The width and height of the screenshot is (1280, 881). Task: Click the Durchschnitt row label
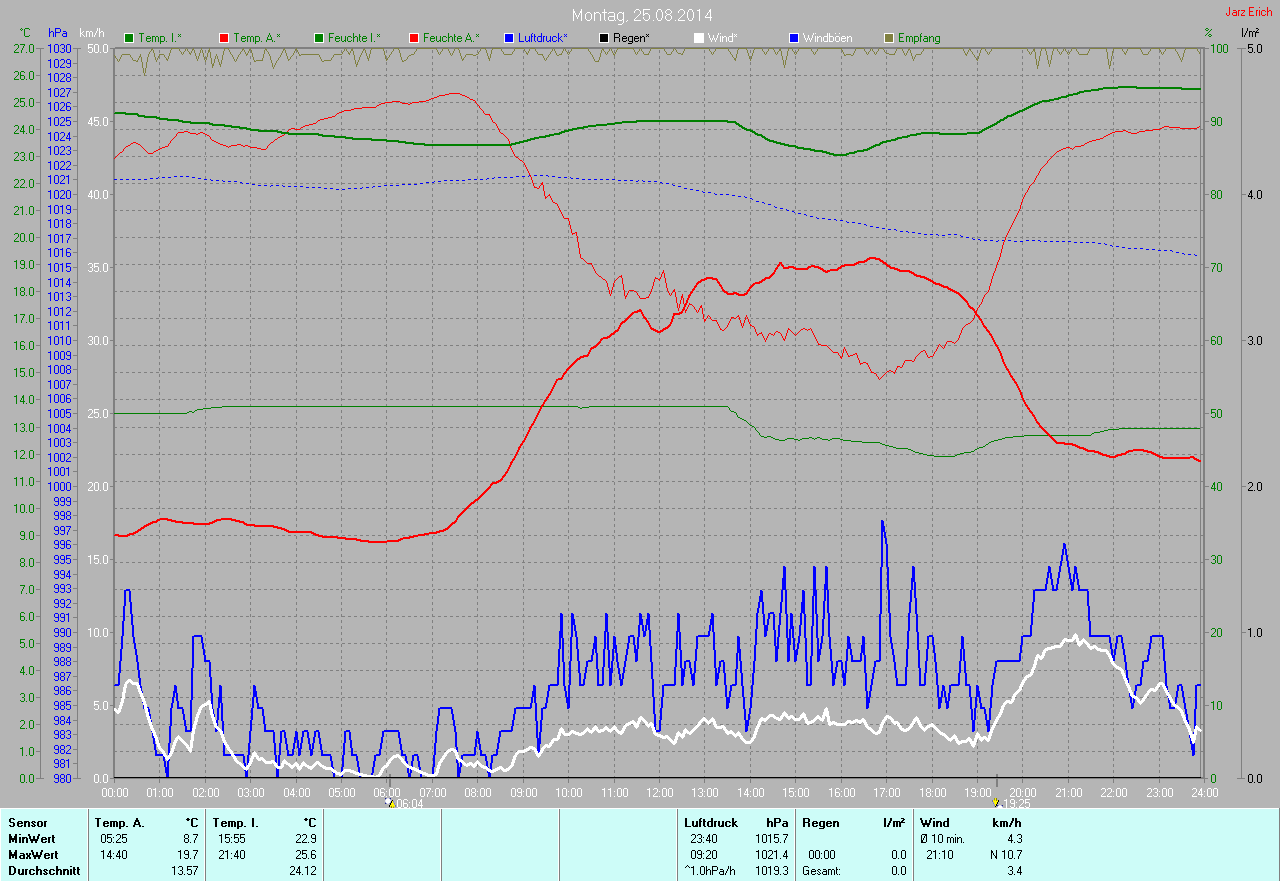[x=44, y=871]
